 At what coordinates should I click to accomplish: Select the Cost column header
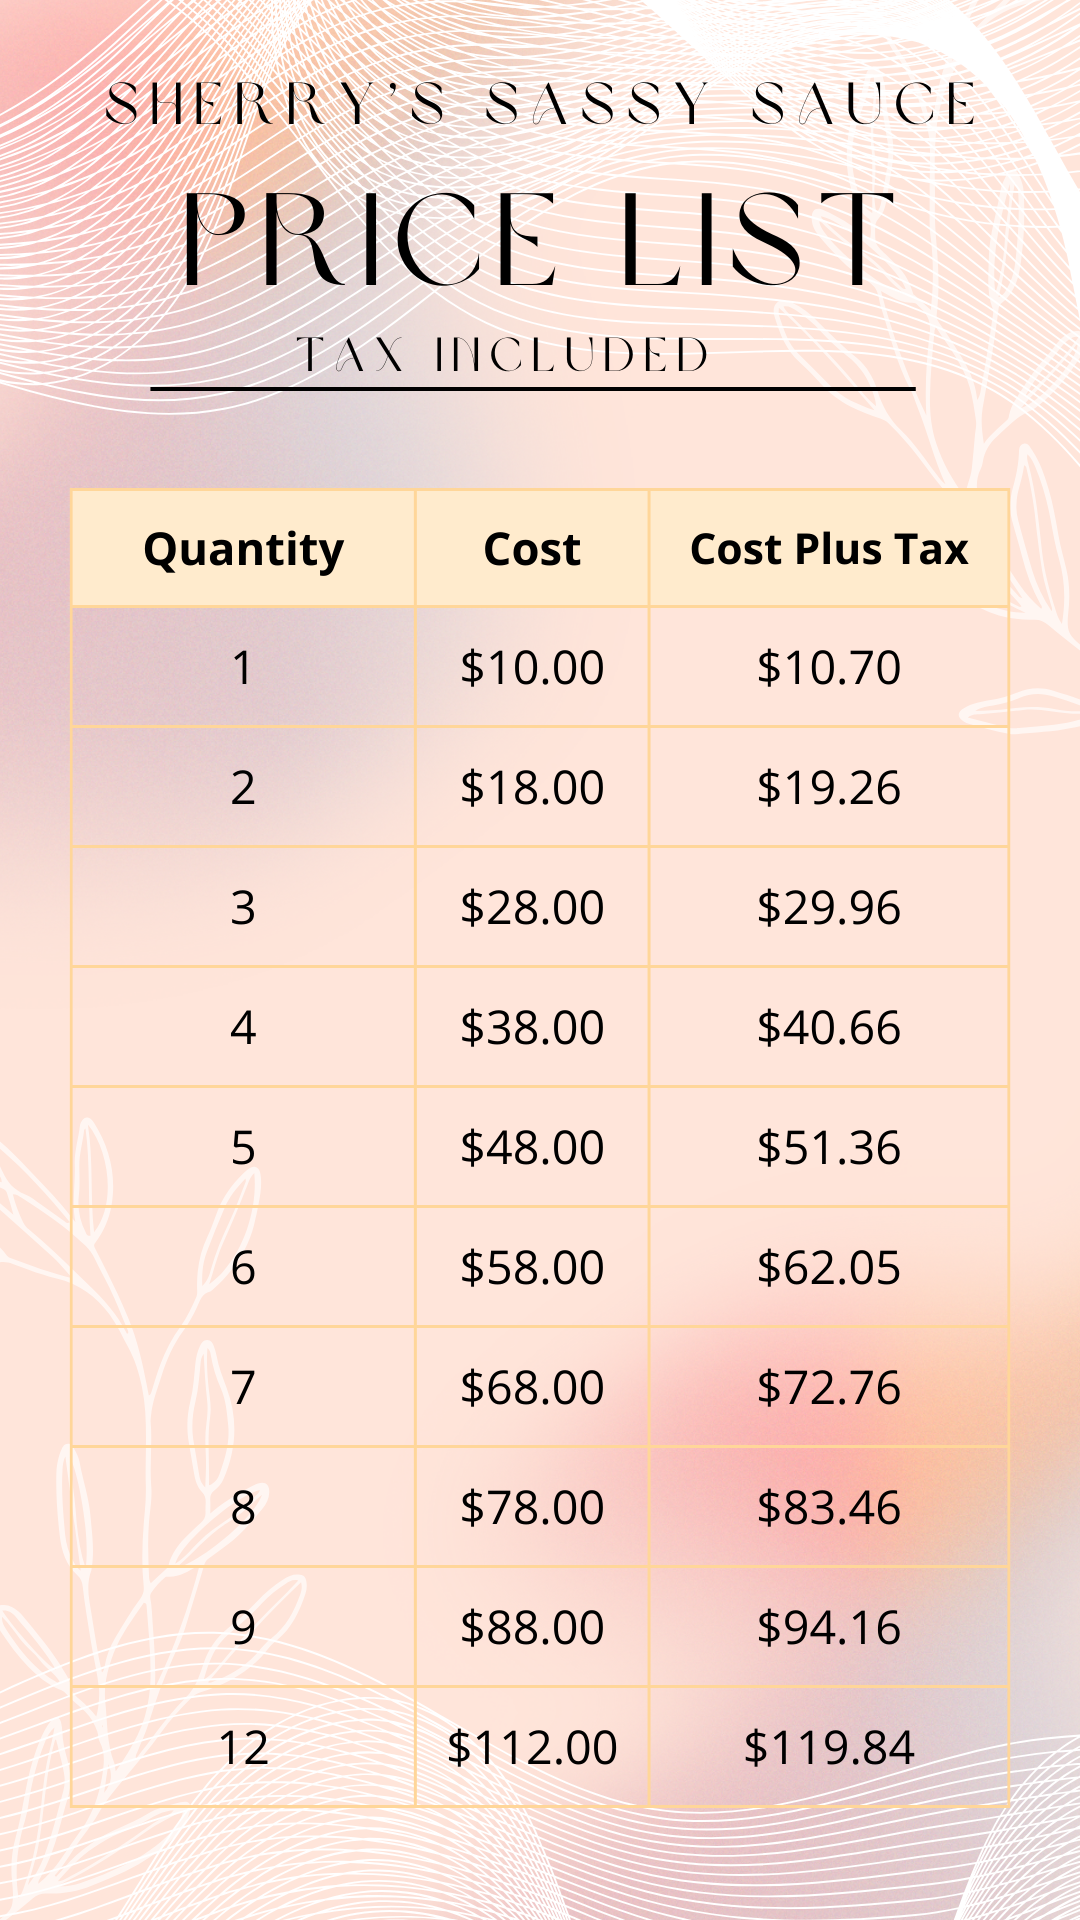click(x=532, y=549)
